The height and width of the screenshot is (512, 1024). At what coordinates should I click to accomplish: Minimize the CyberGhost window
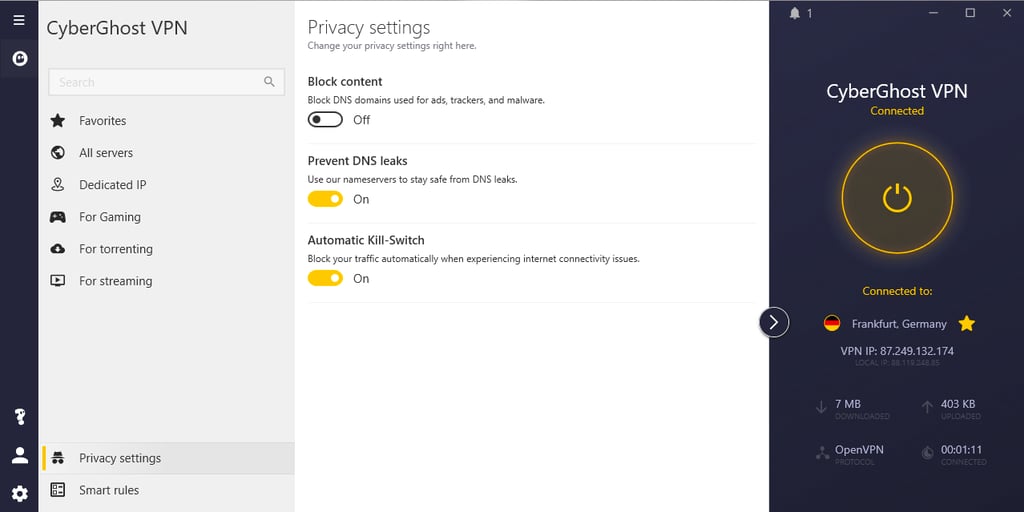pyautogui.click(x=934, y=13)
